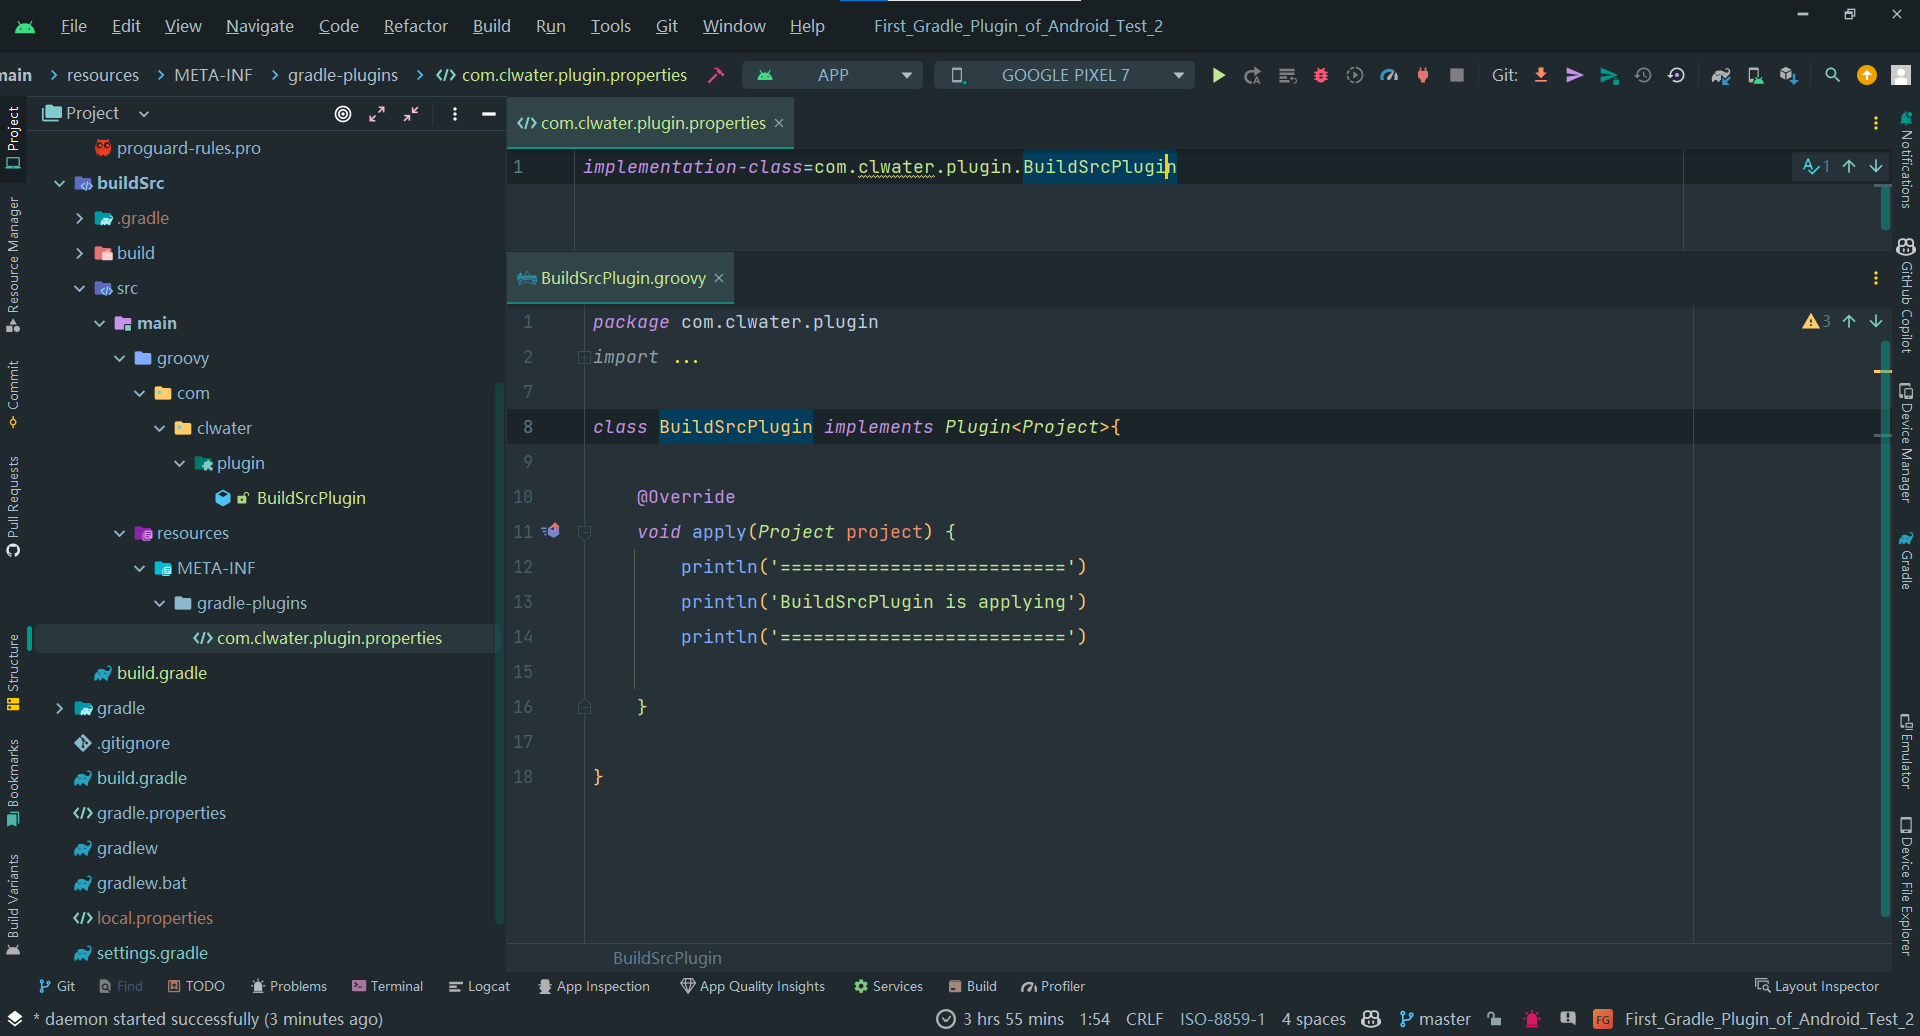The width and height of the screenshot is (1920, 1036).
Task: Collapse the buildSrc folder
Action: [60, 183]
